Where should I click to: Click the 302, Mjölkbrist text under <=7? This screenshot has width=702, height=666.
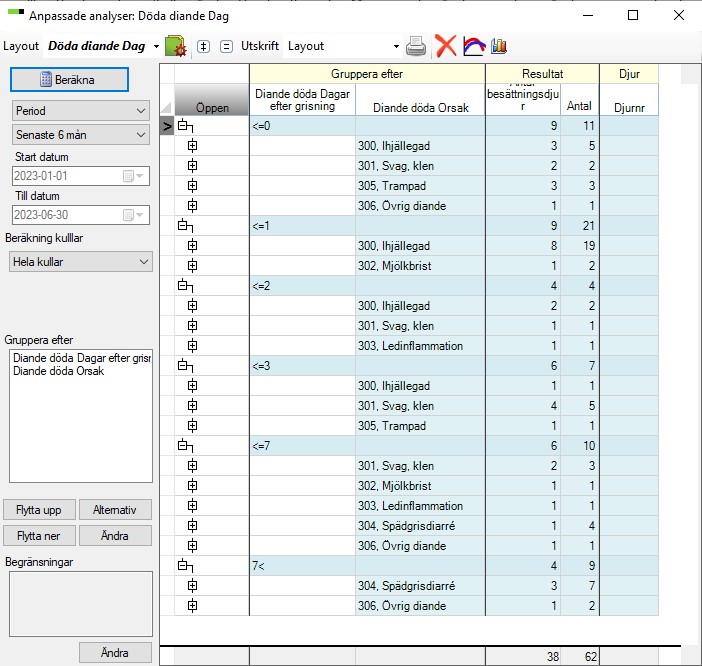394,486
